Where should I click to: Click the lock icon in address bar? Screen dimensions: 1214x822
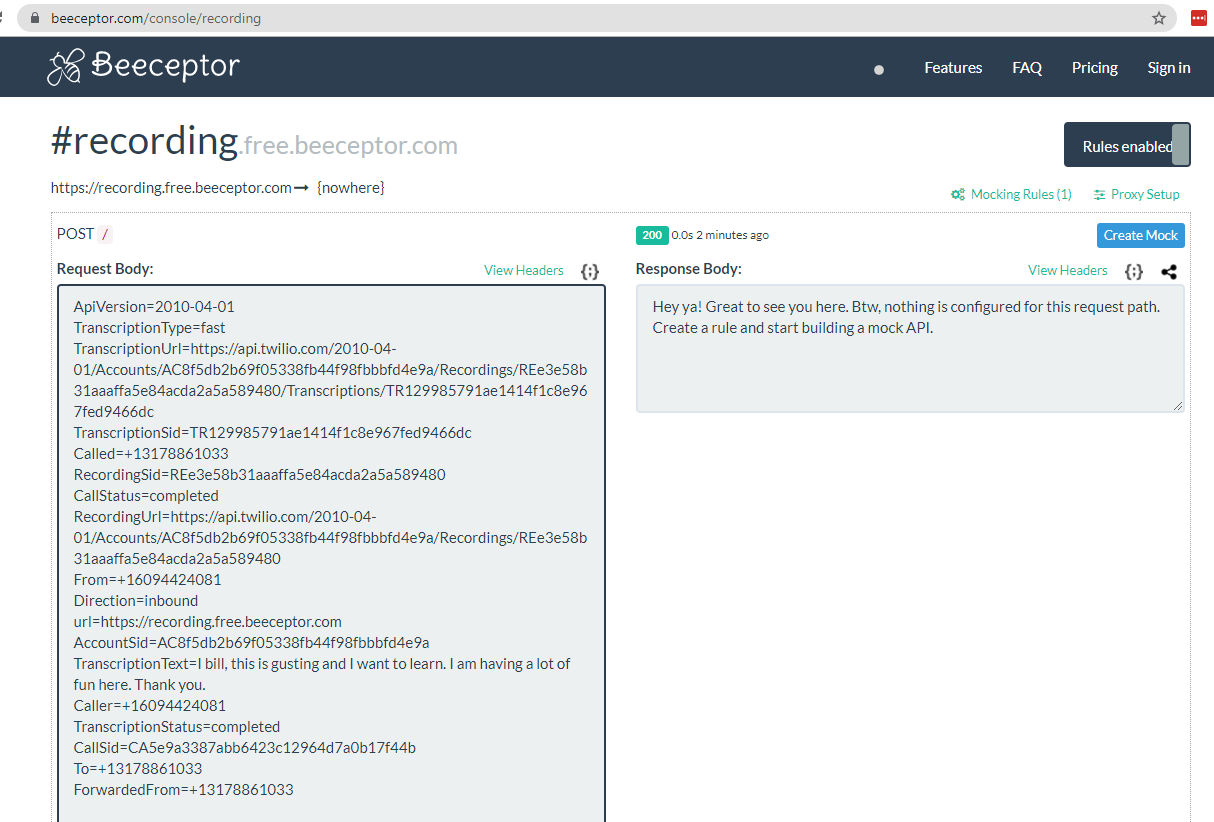coord(36,18)
